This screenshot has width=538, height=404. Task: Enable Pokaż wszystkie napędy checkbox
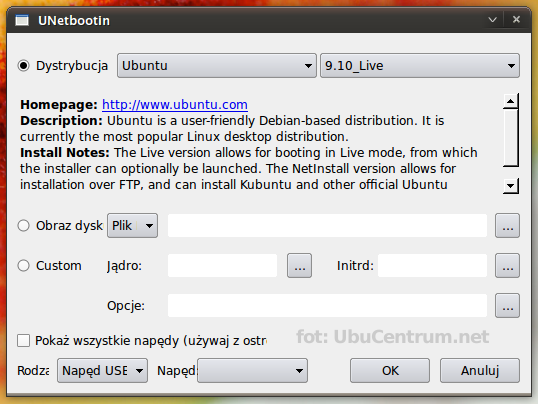(23, 340)
